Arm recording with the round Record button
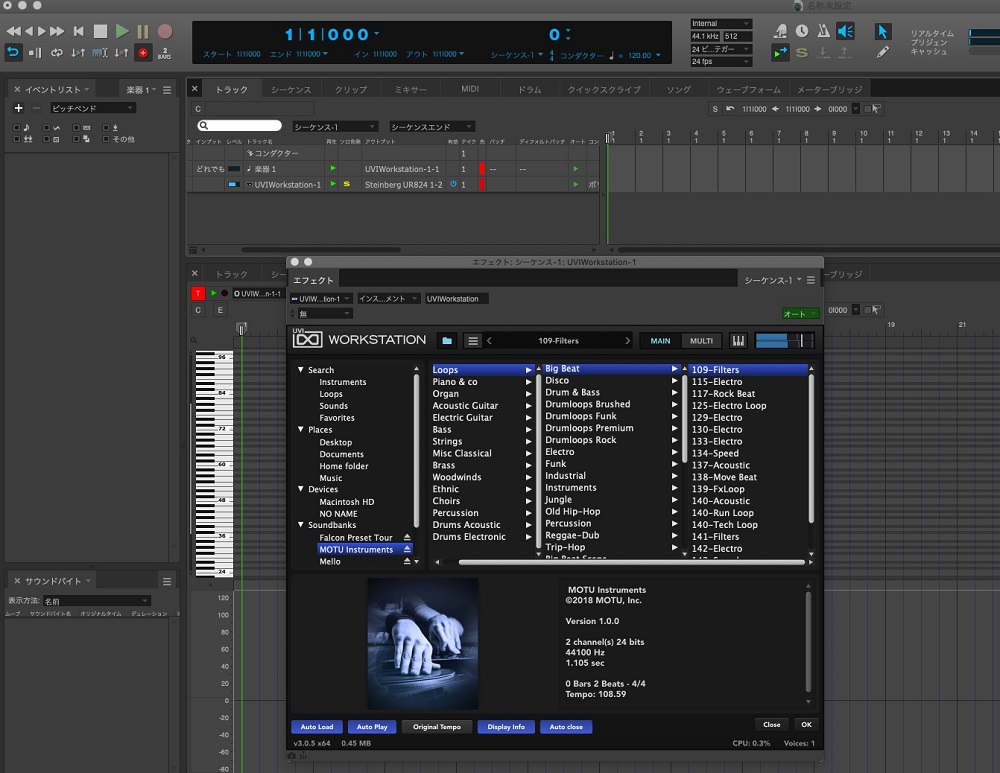Image resolution: width=1000 pixels, height=773 pixels. pos(165,31)
